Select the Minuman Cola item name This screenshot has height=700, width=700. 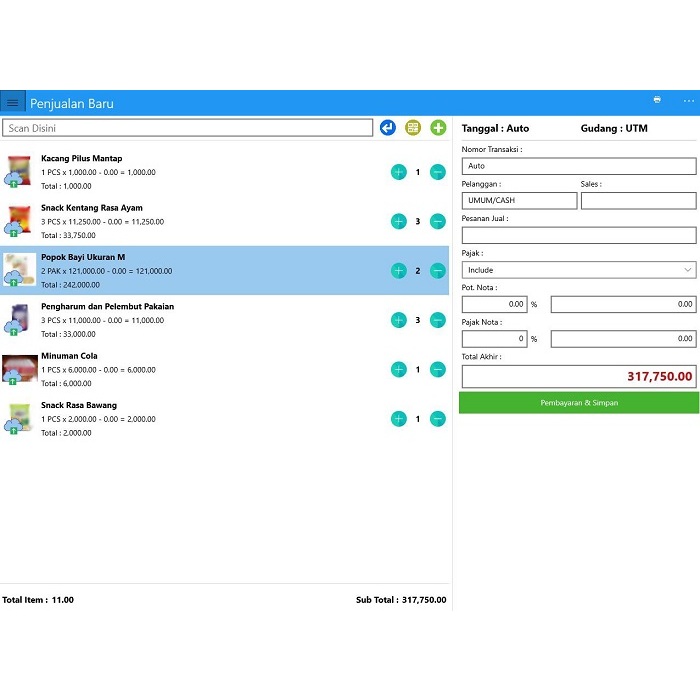(x=69, y=356)
